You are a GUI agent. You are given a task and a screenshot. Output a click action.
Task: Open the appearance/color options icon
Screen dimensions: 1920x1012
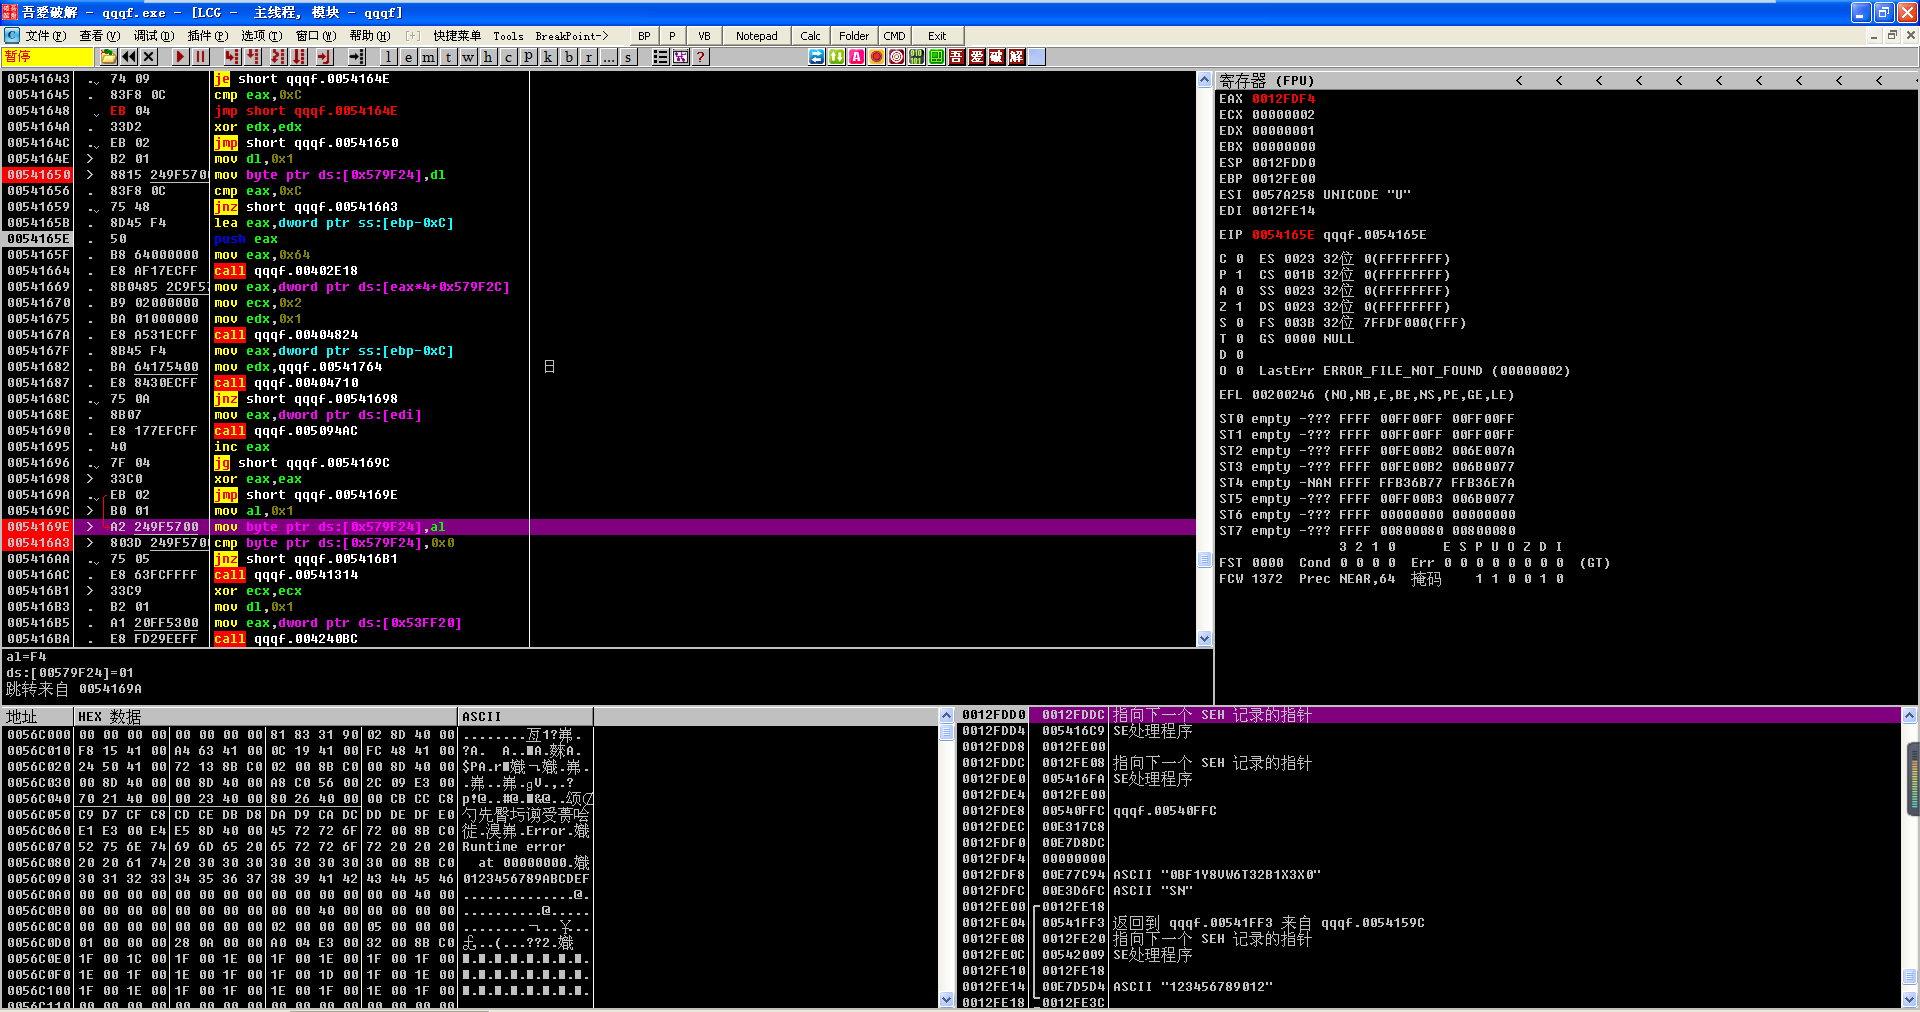pos(681,57)
